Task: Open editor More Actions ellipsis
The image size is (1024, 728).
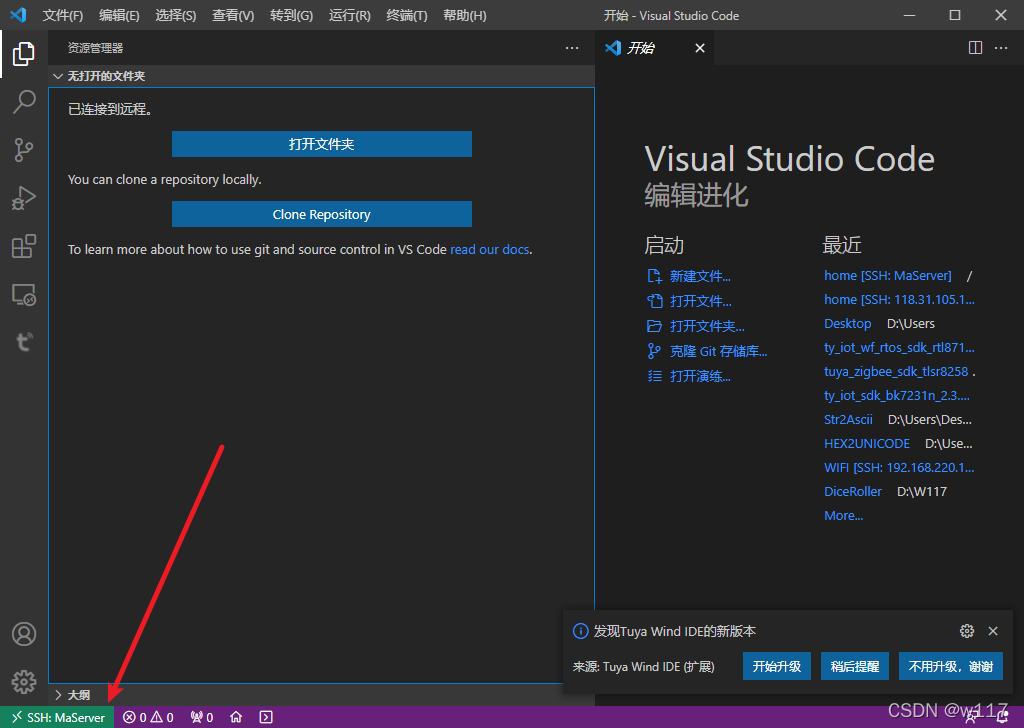Action: (1000, 48)
